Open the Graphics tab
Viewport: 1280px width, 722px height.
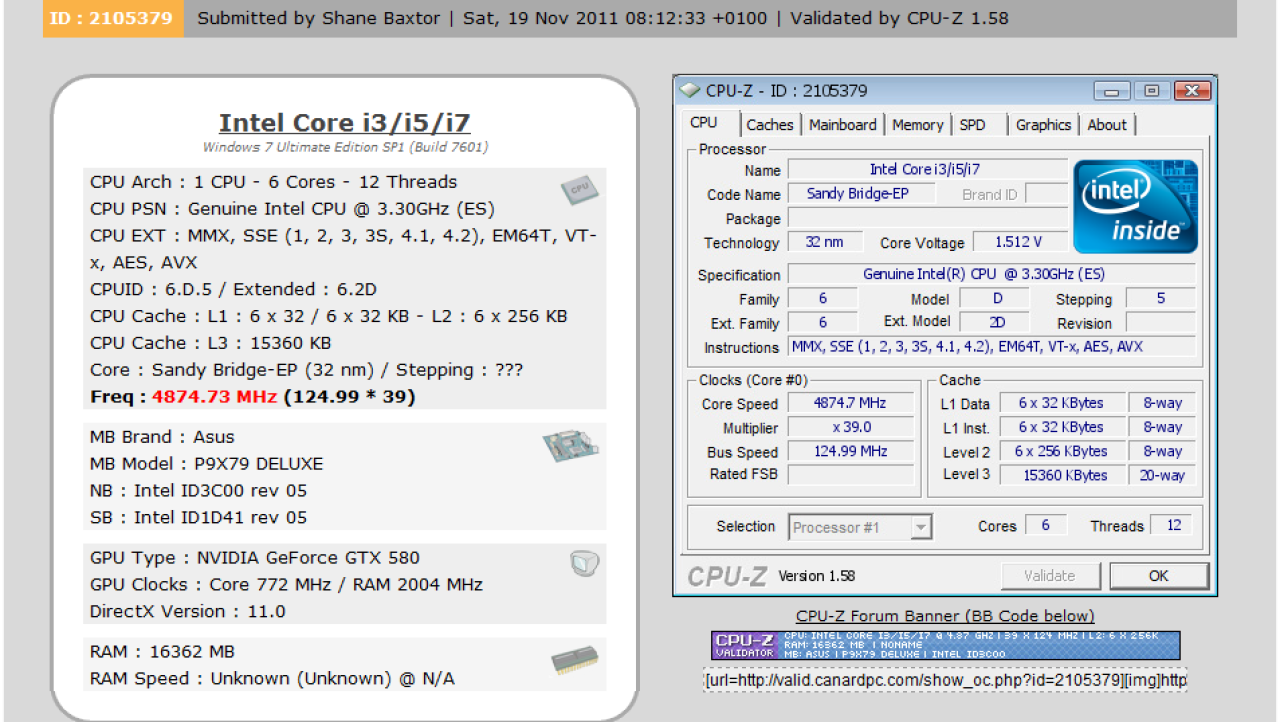pos(1043,125)
